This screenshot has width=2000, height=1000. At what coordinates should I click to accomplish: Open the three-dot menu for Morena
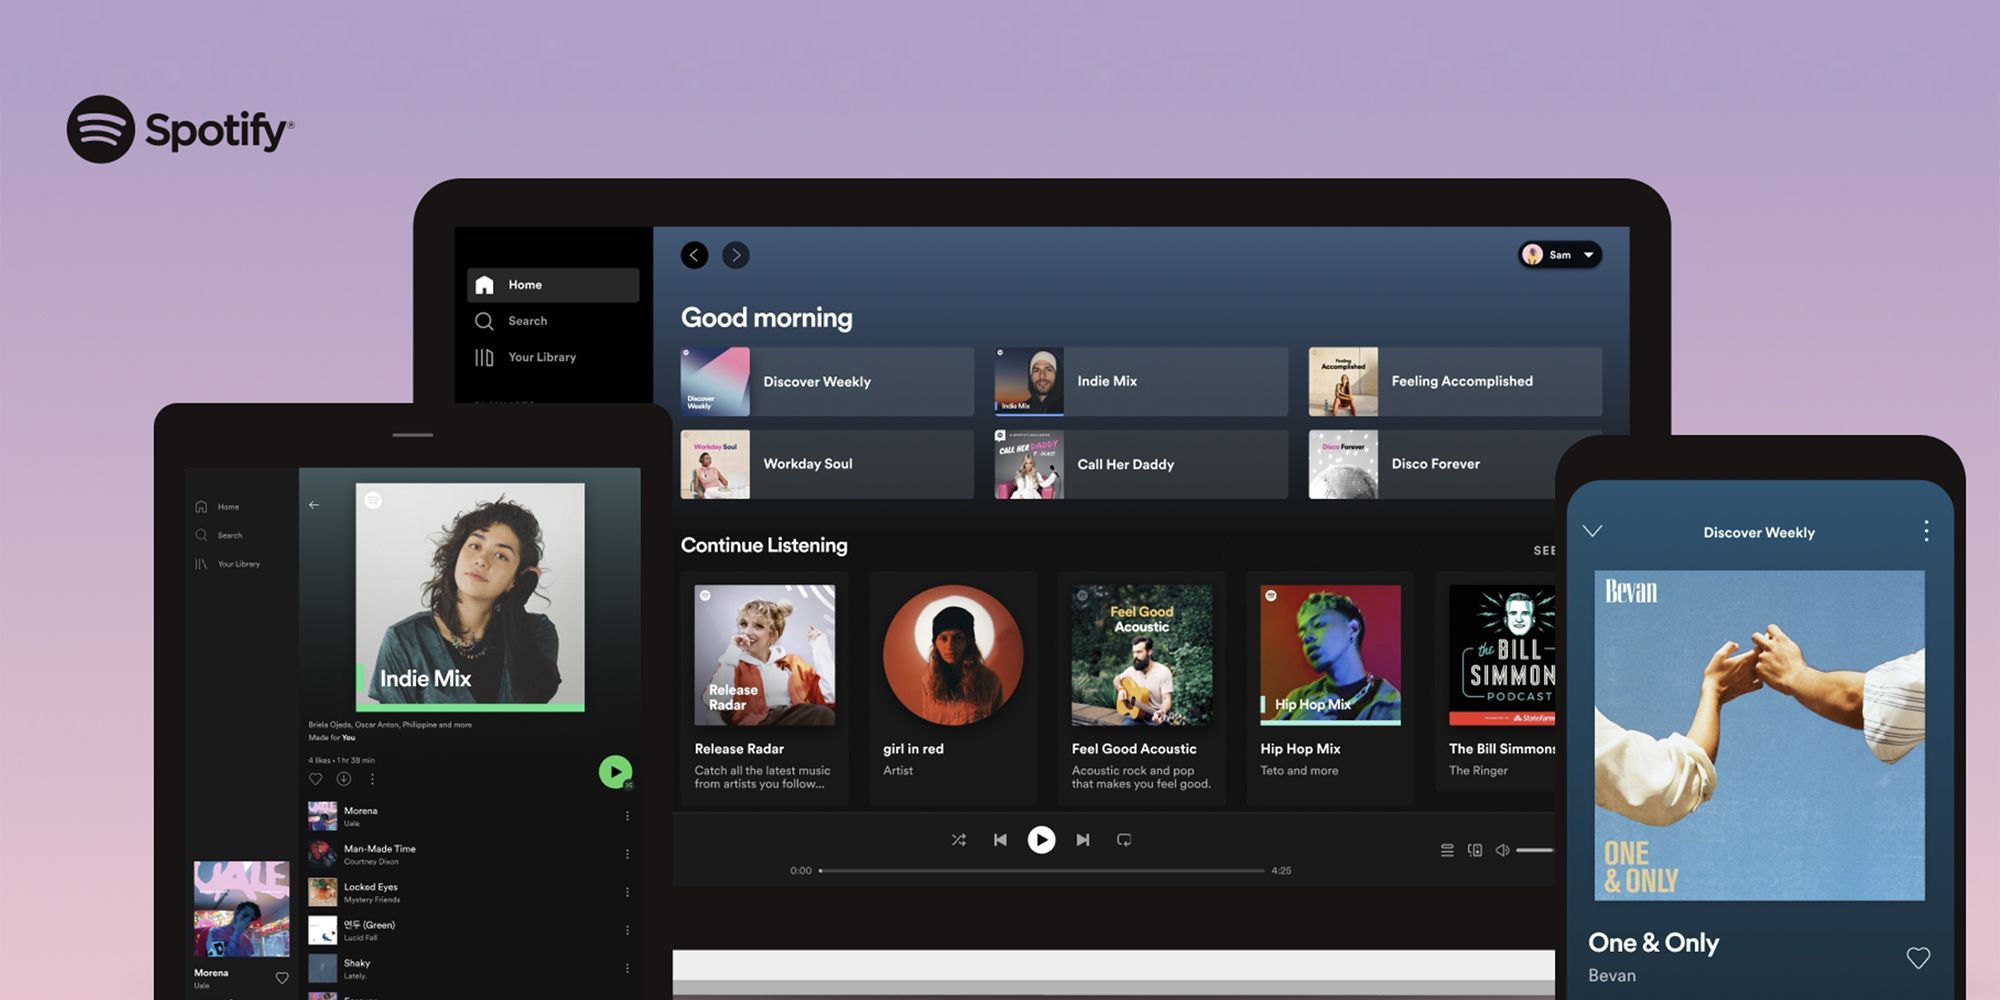[x=628, y=815]
